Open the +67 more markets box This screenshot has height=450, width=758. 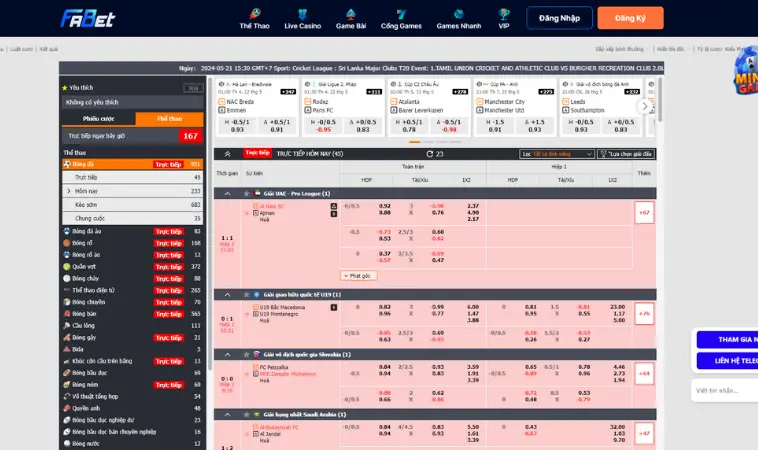[644, 212]
